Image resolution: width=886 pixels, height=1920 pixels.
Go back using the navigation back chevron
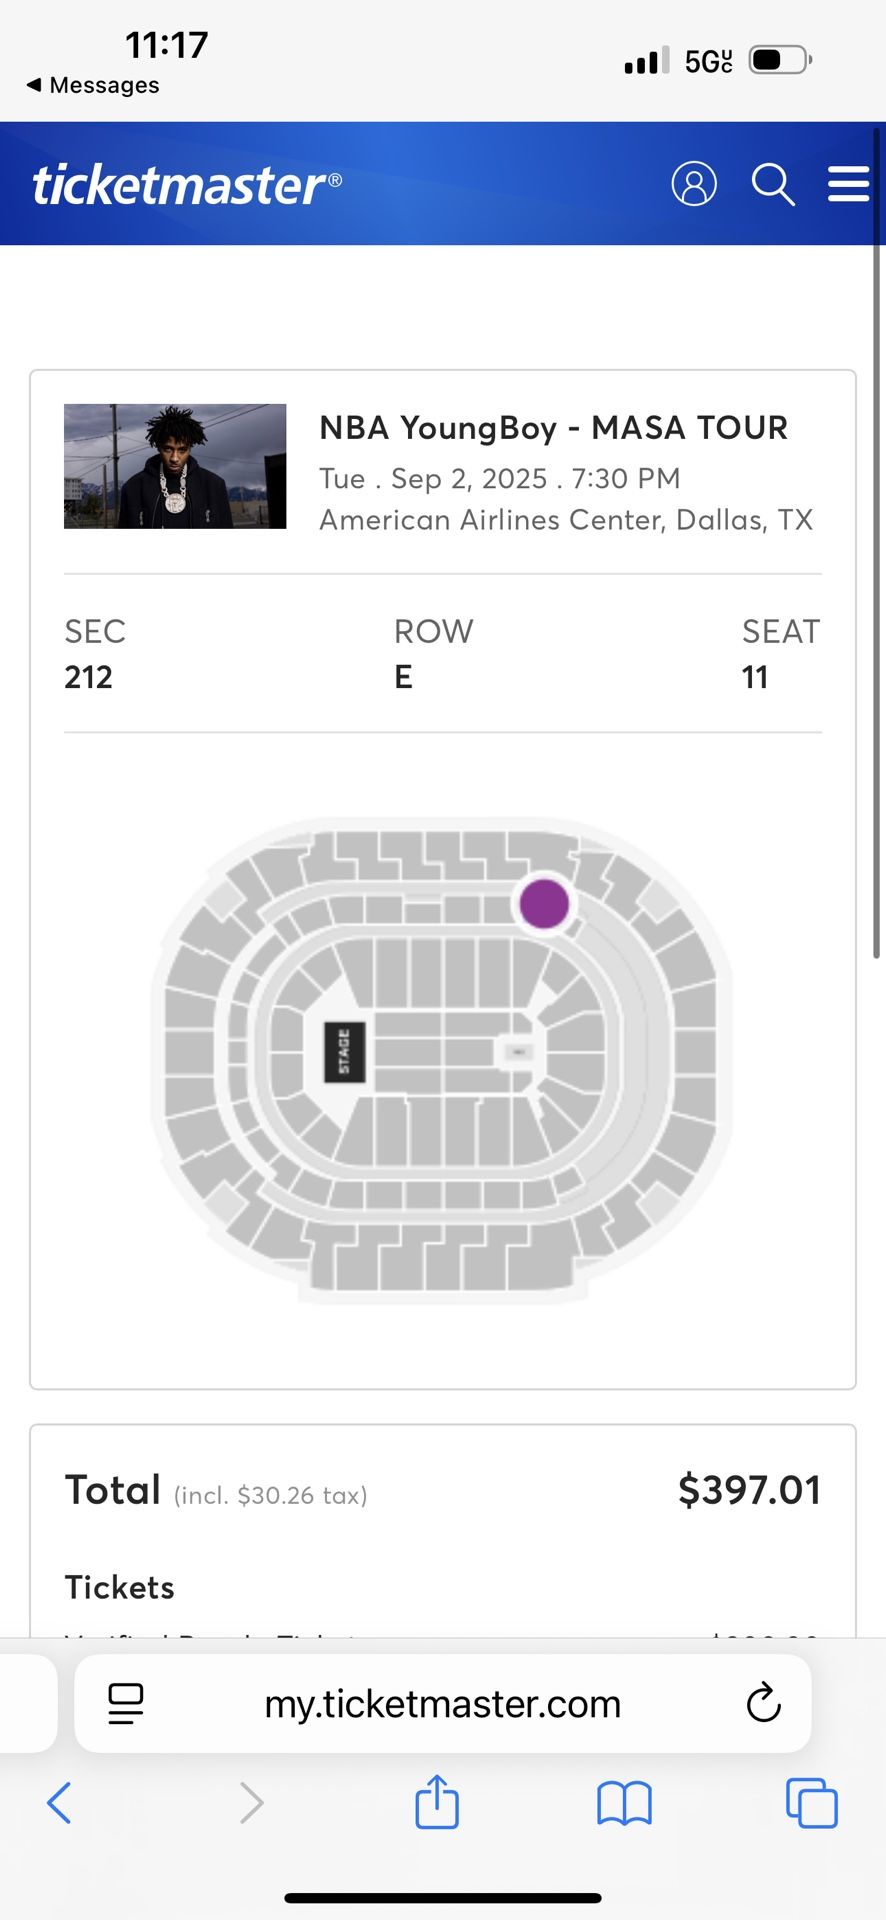tap(59, 1803)
